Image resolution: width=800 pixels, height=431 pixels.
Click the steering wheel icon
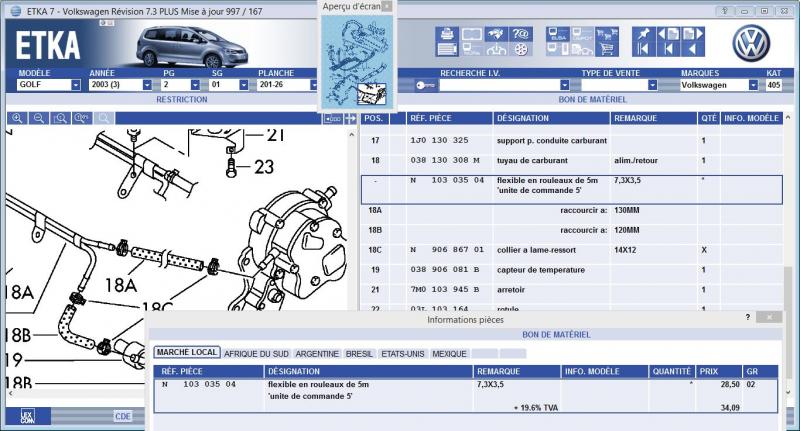click(x=496, y=49)
